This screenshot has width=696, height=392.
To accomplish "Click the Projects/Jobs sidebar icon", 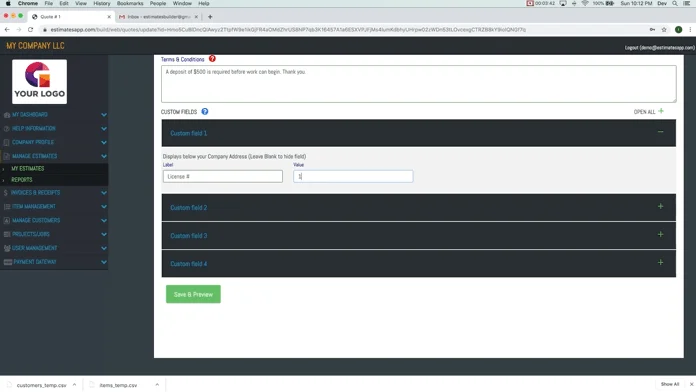I will tap(7, 234).
